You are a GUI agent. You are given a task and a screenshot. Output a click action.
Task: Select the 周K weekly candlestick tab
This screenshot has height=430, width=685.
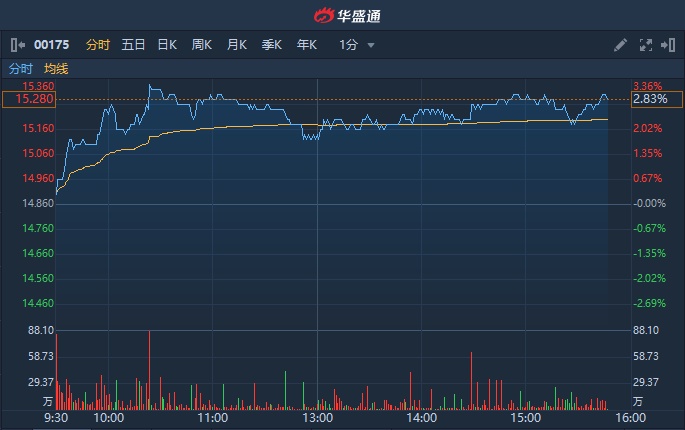pos(202,45)
